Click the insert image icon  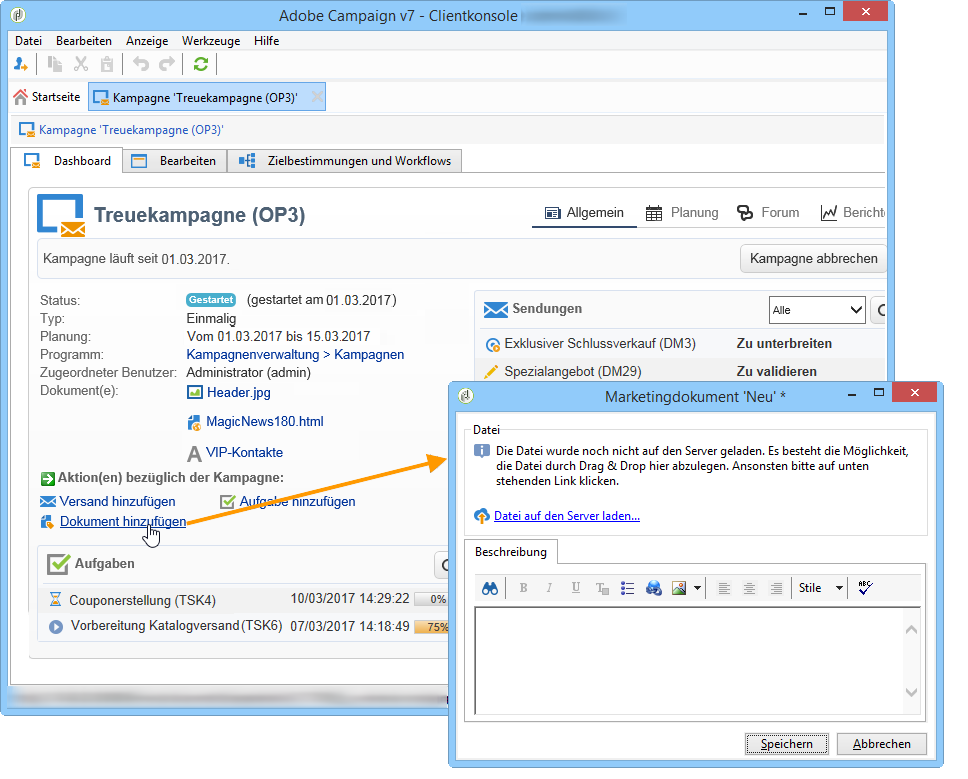[x=679, y=588]
